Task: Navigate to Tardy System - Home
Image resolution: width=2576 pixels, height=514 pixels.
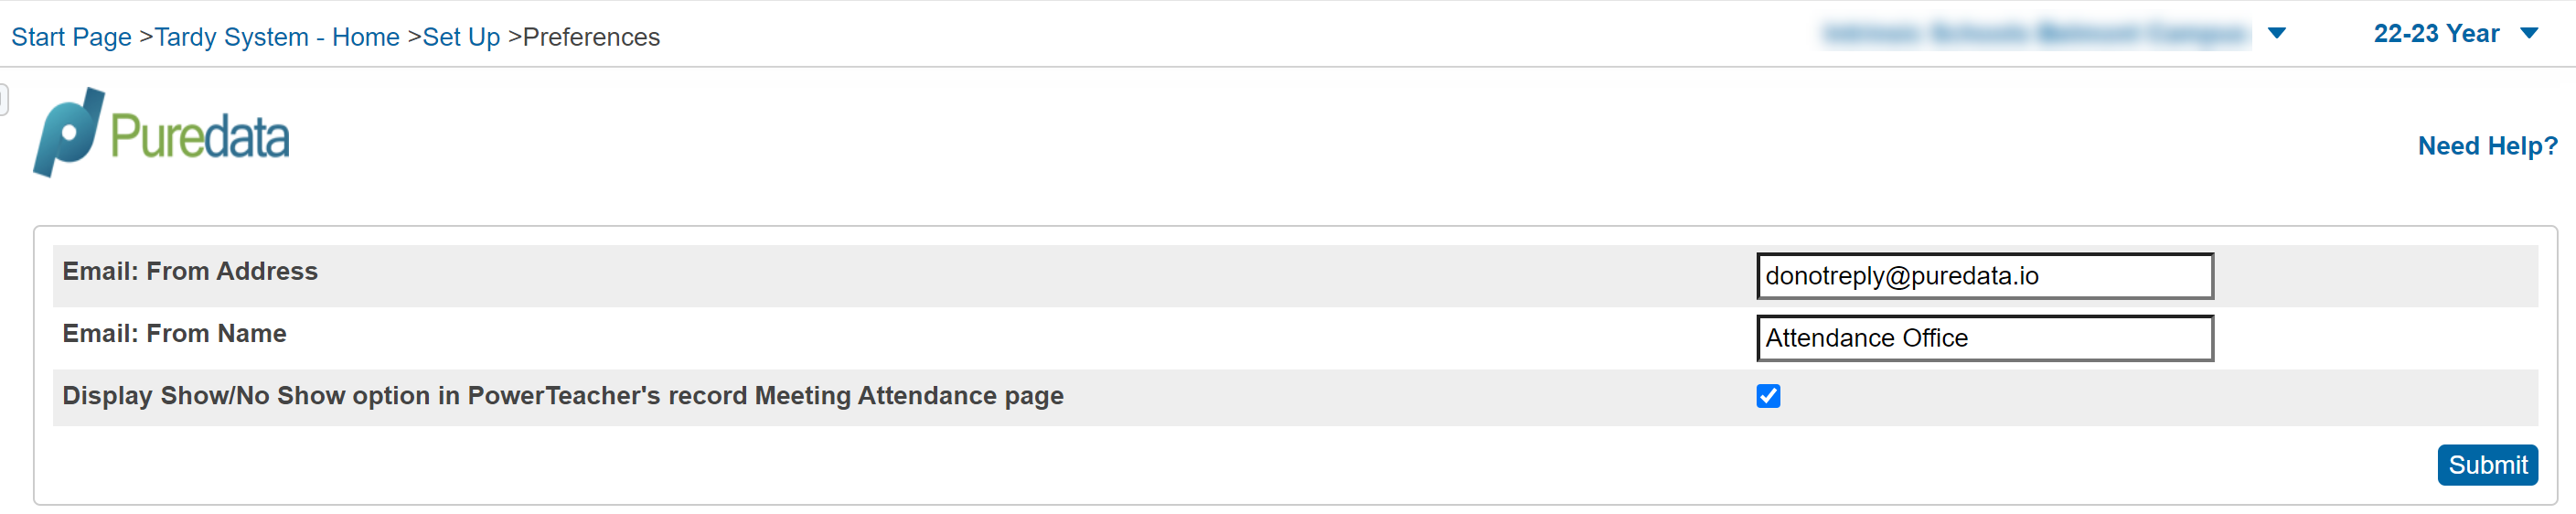Action: point(277,37)
